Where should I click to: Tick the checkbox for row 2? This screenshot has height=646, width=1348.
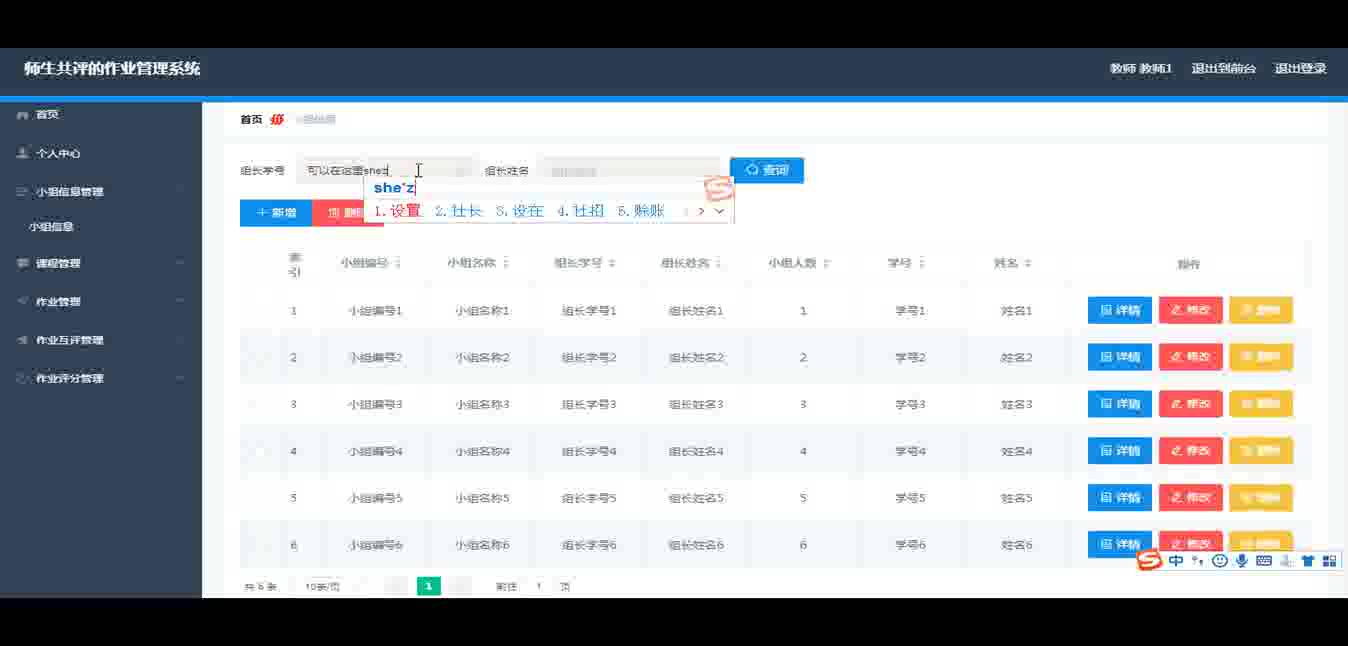(259, 358)
